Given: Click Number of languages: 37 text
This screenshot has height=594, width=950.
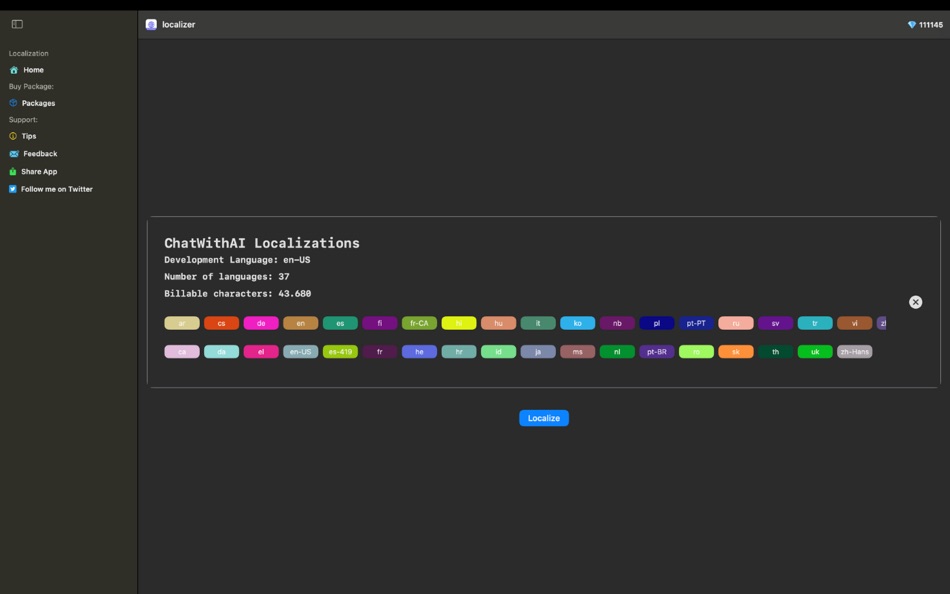Looking at the screenshot, I should [x=227, y=276].
